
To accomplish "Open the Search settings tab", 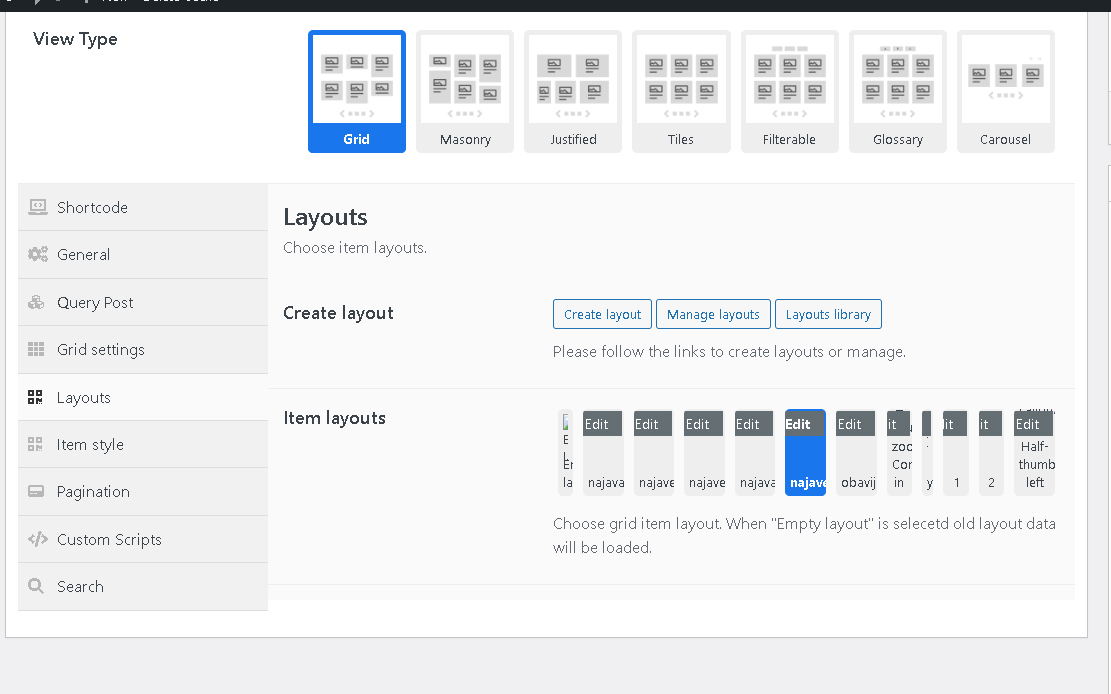I will 80,587.
